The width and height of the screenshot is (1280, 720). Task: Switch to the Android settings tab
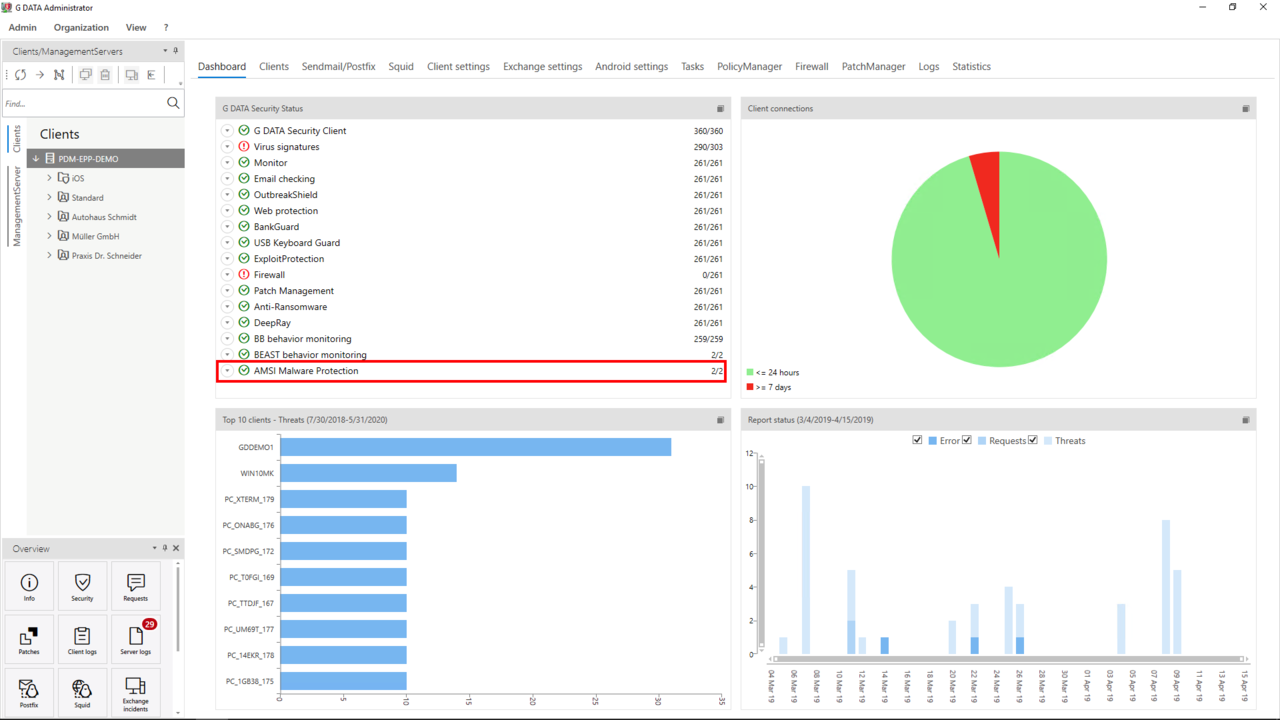[631, 67]
